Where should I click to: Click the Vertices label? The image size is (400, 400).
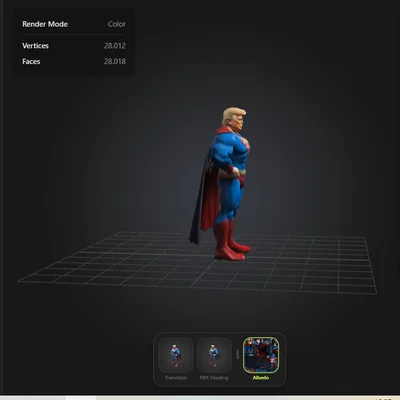tap(35, 46)
